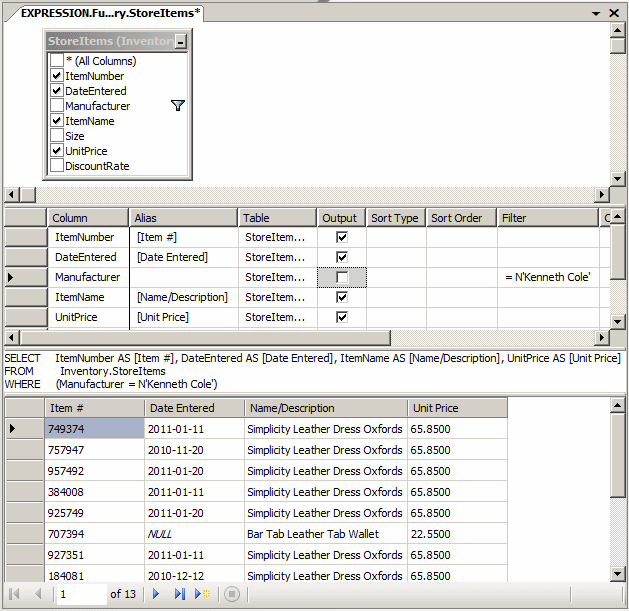629x611 pixels.
Task: Click Inventory.StoreItems in SQL pane
Action: (x=112, y=371)
